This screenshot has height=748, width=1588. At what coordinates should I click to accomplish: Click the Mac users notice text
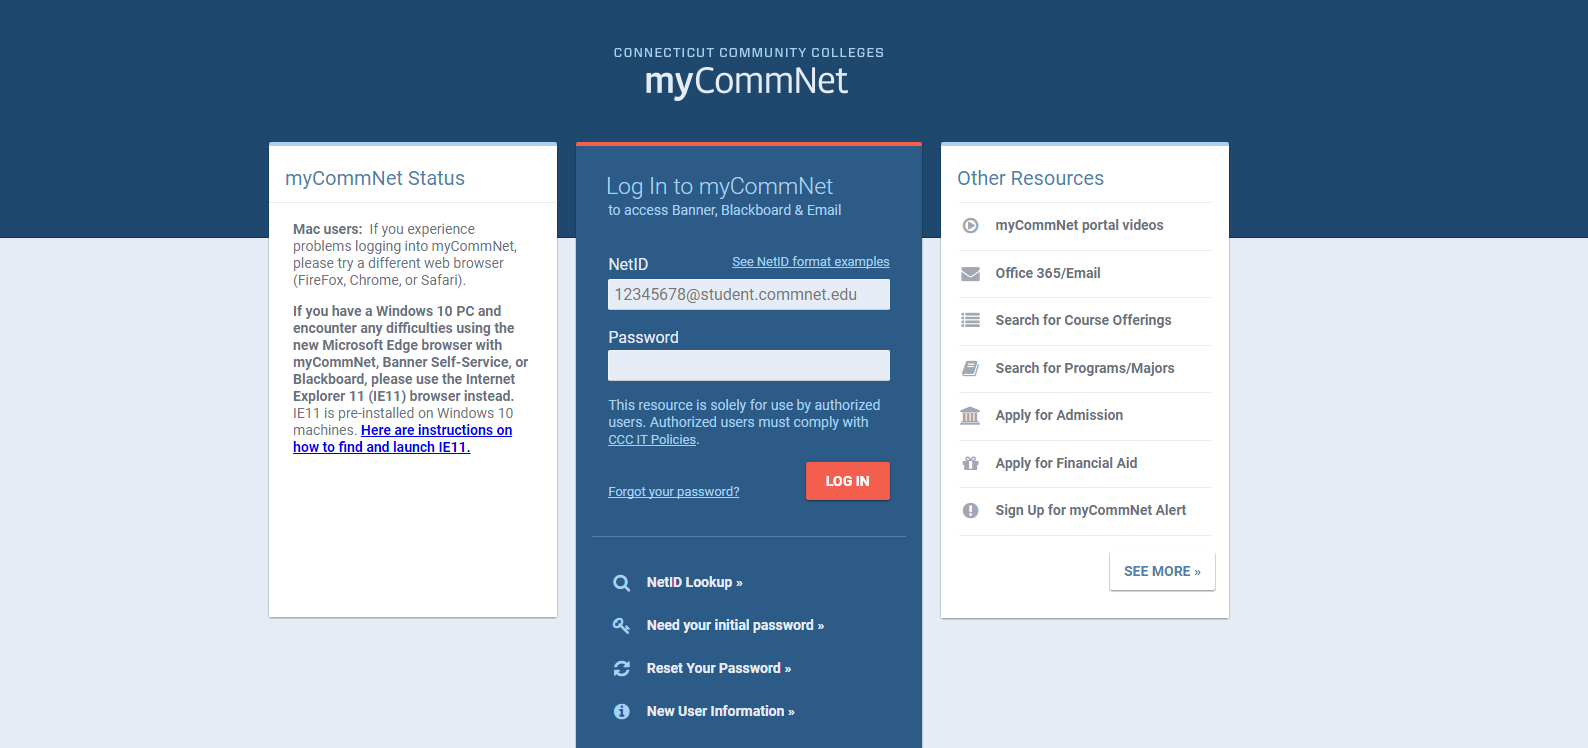click(x=405, y=255)
